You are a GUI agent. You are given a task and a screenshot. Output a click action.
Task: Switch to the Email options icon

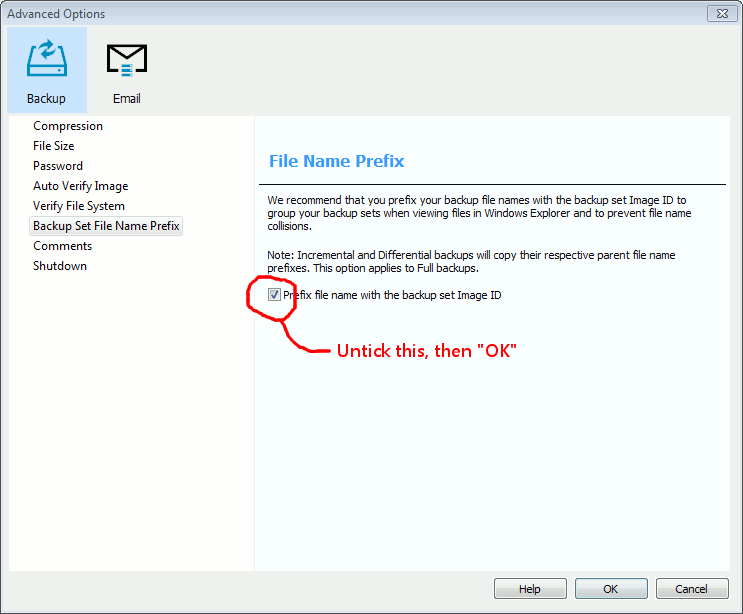(x=127, y=70)
